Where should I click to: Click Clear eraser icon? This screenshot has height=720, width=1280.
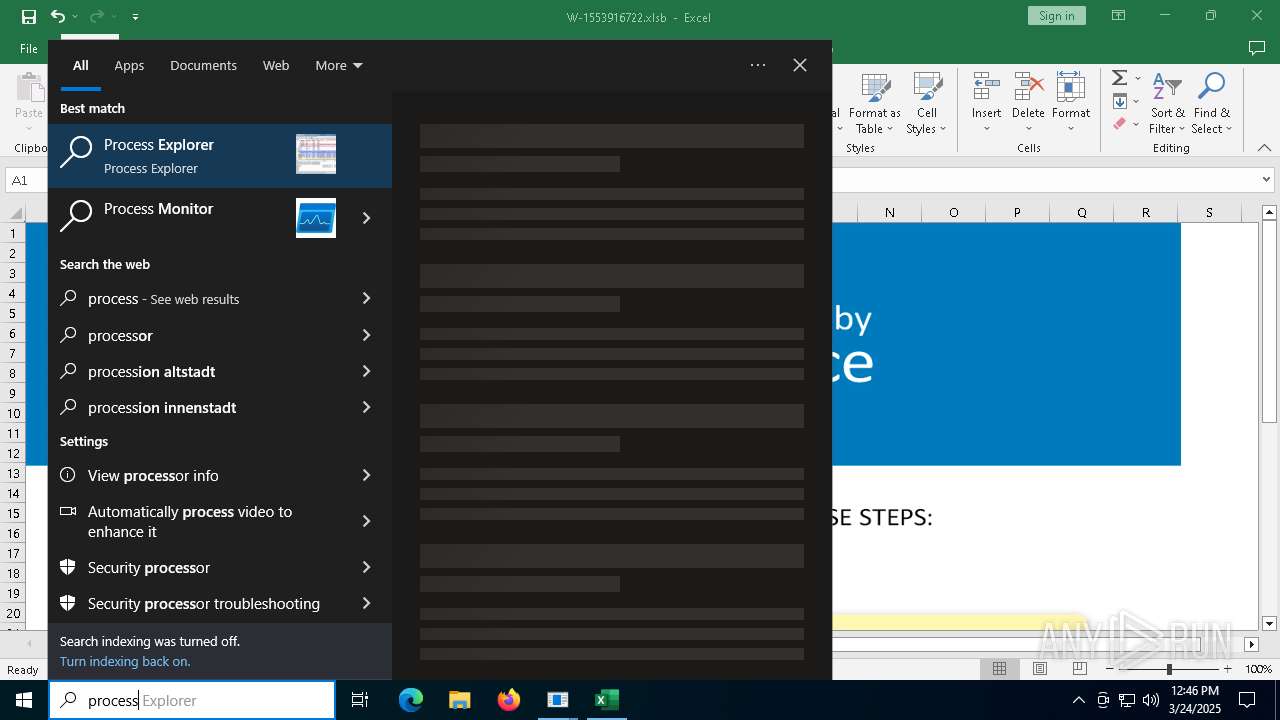(1120, 124)
